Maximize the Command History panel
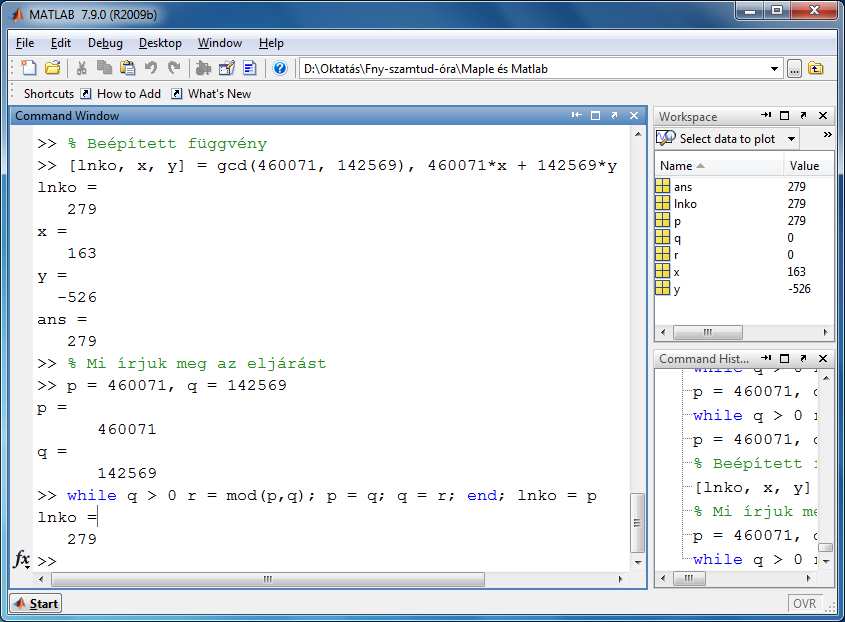 coord(785,358)
